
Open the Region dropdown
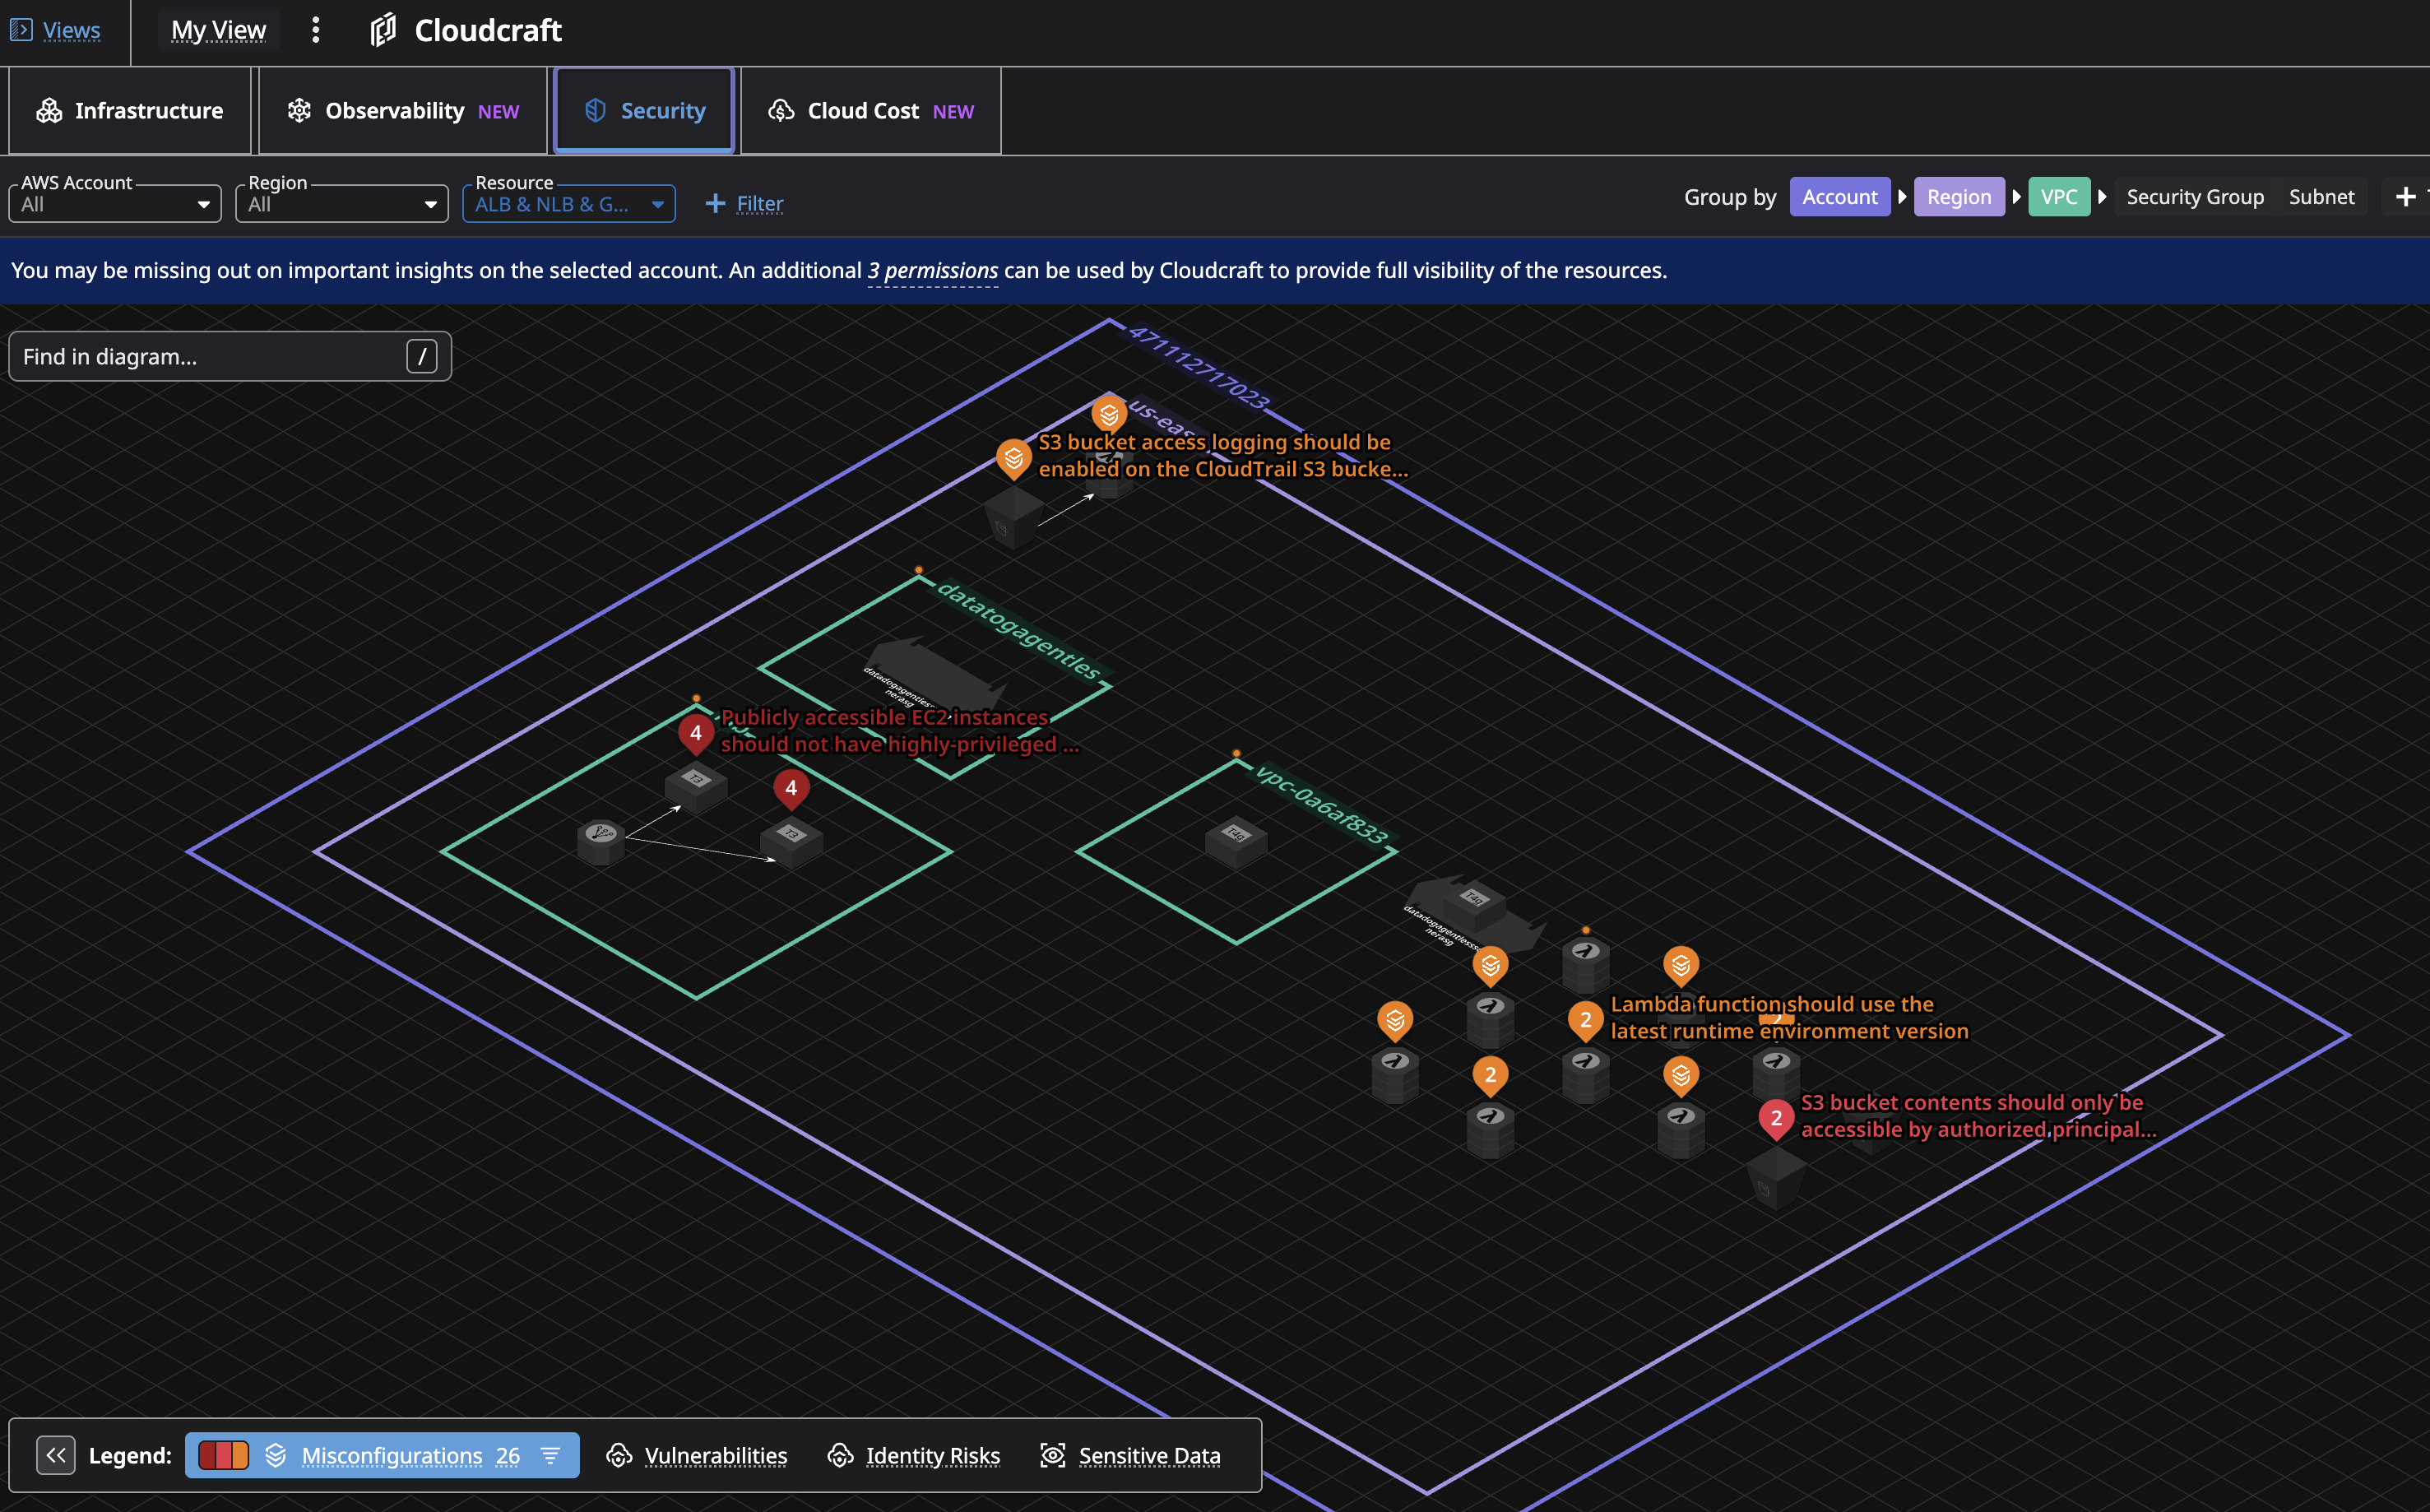click(x=342, y=203)
